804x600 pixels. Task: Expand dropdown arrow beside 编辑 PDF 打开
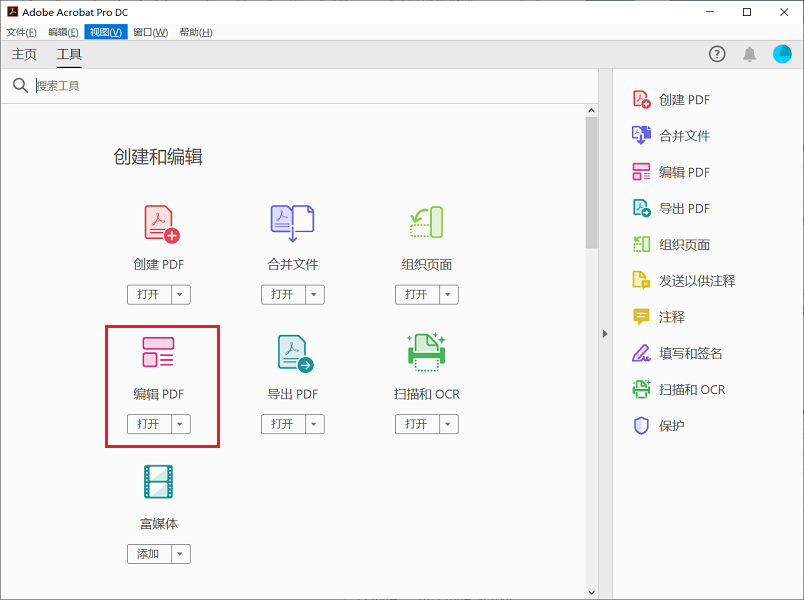180,424
